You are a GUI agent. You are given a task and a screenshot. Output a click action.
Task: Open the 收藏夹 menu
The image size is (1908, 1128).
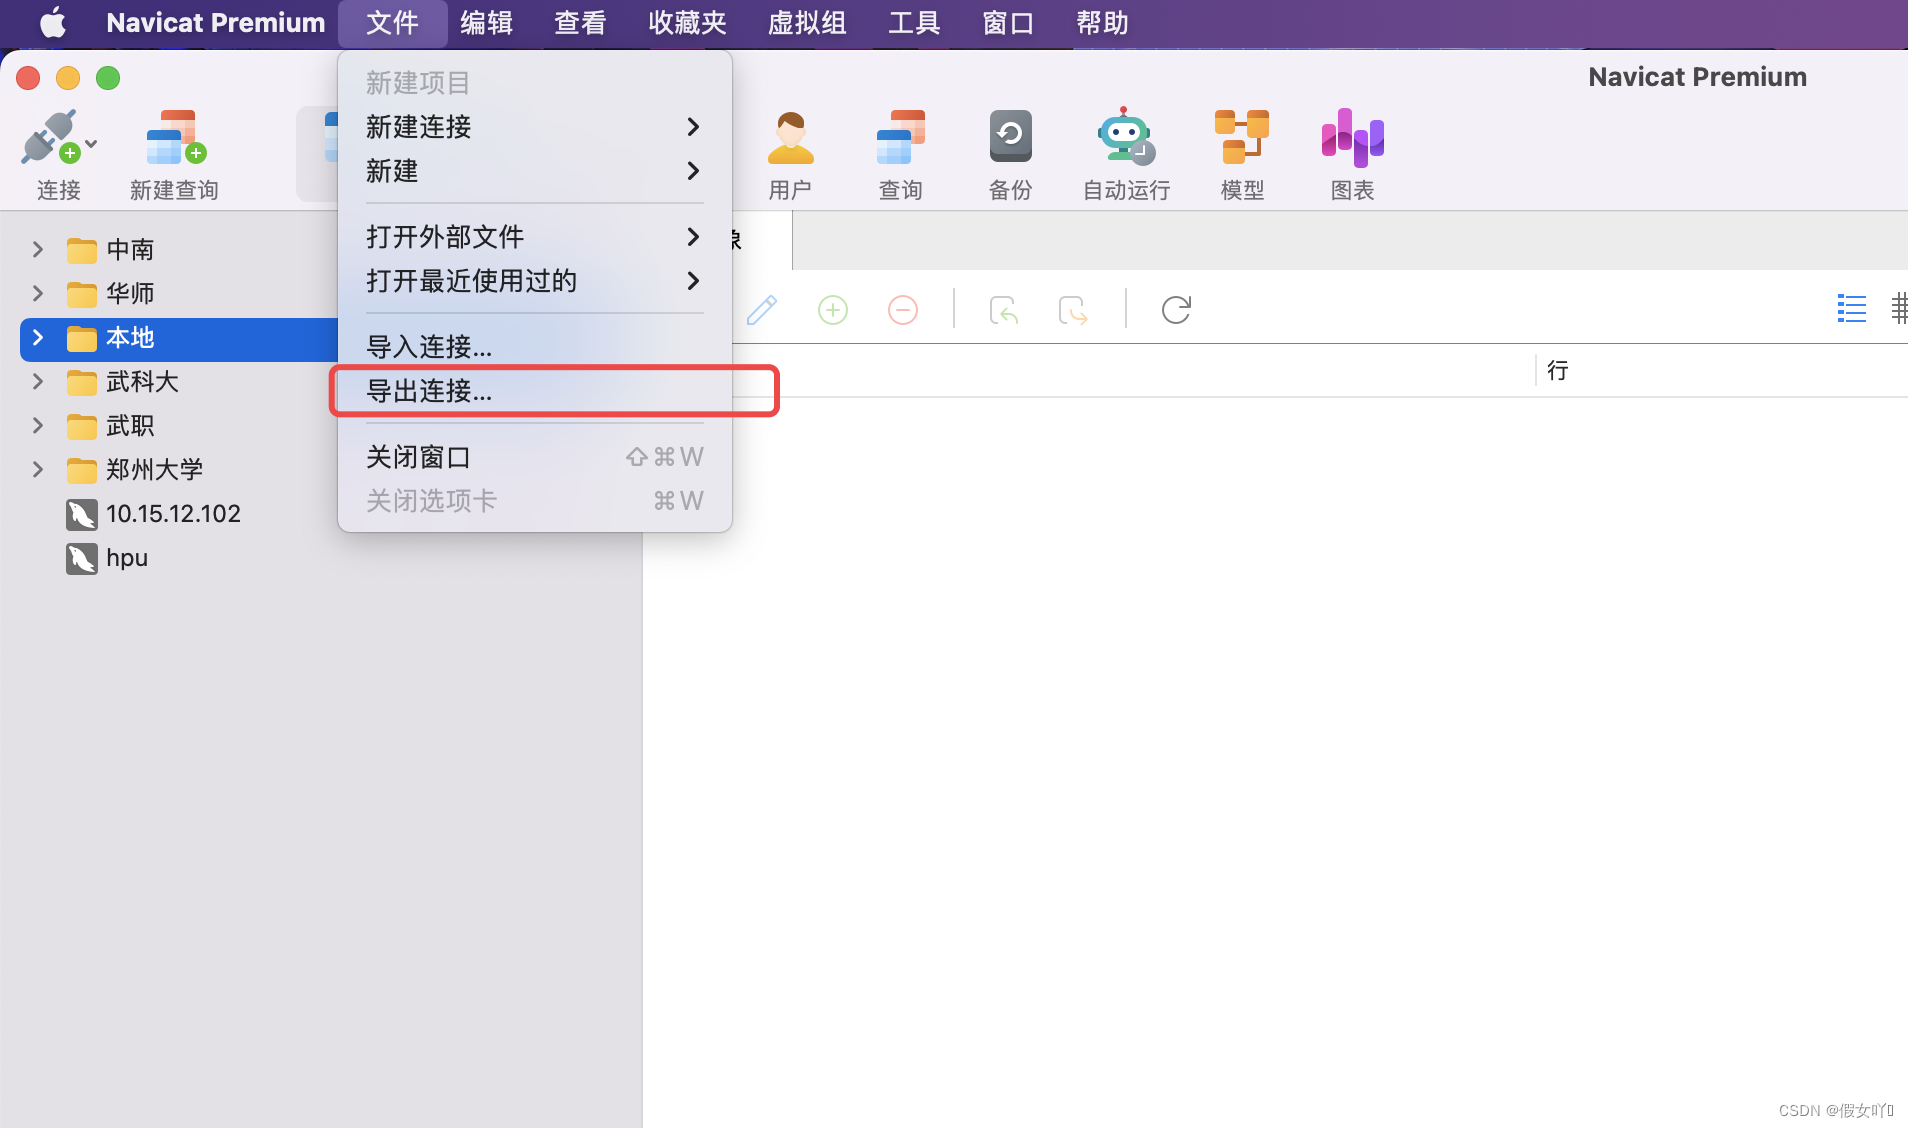coord(687,23)
